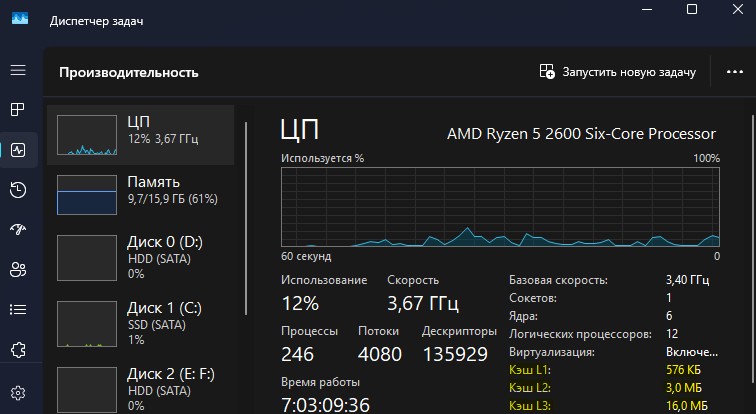Click the Логических процессоров value 12

[x=672, y=334]
